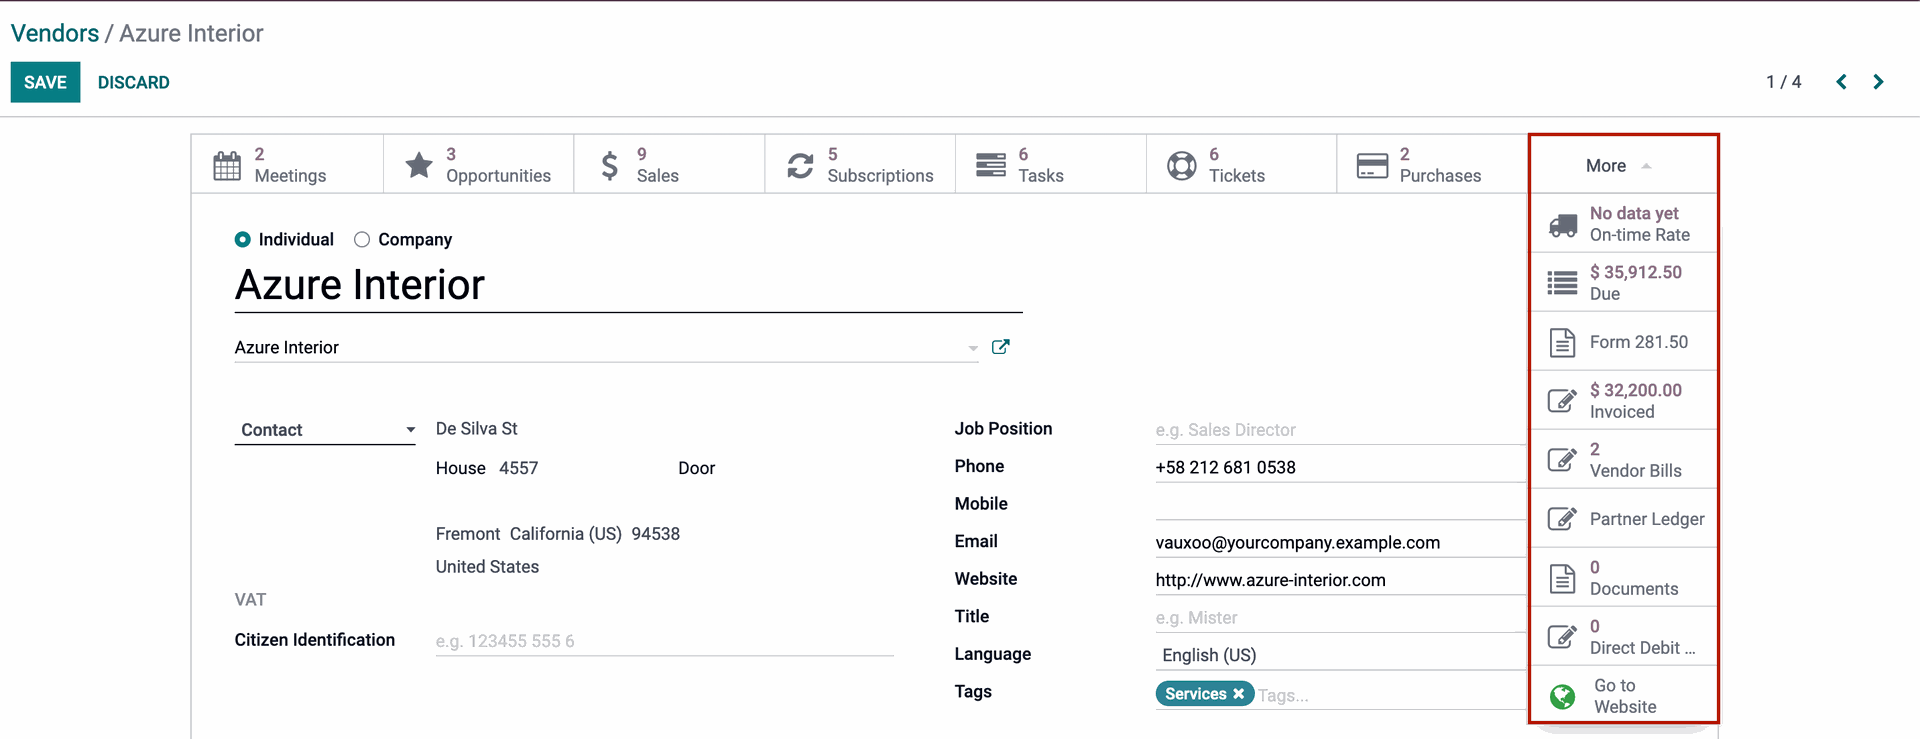Edit the Website URL field
Image resolution: width=1920 pixels, height=739 pixels.
point(1341,580)
